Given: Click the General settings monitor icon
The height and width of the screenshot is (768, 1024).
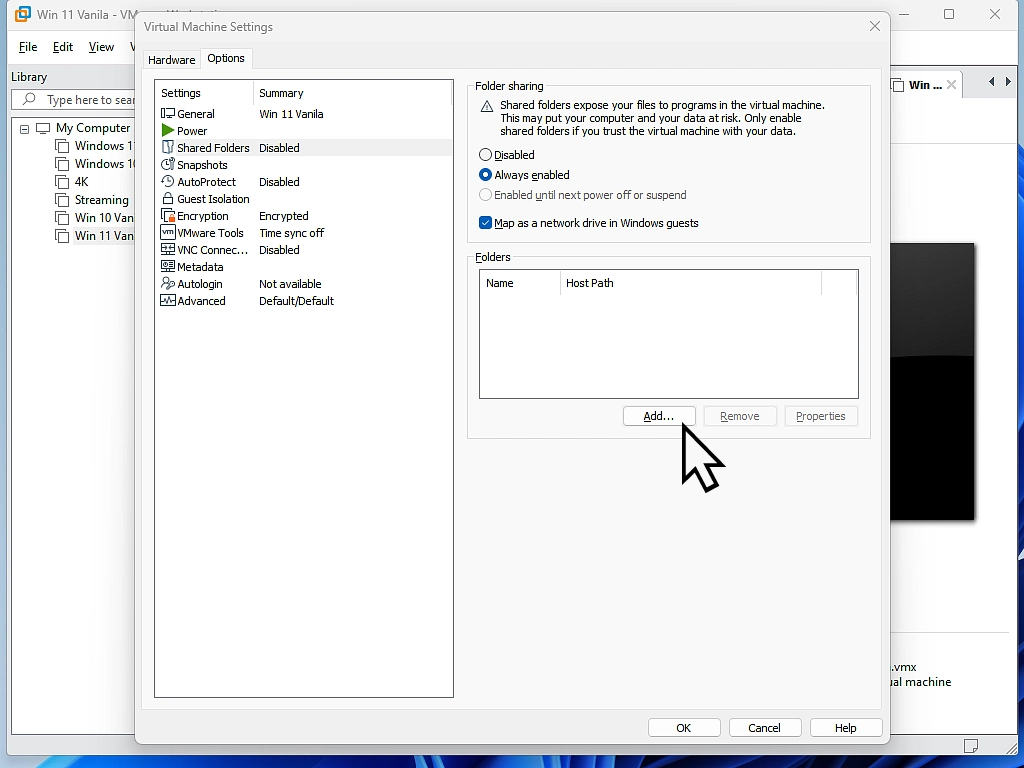Looking at the screenshot, I should [168, 114].
